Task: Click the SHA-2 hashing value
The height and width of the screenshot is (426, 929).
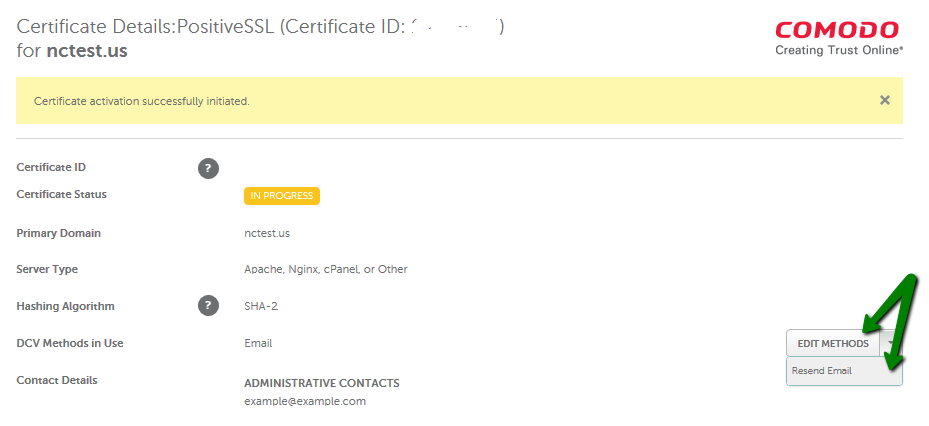Action: [x=261, y=306]
